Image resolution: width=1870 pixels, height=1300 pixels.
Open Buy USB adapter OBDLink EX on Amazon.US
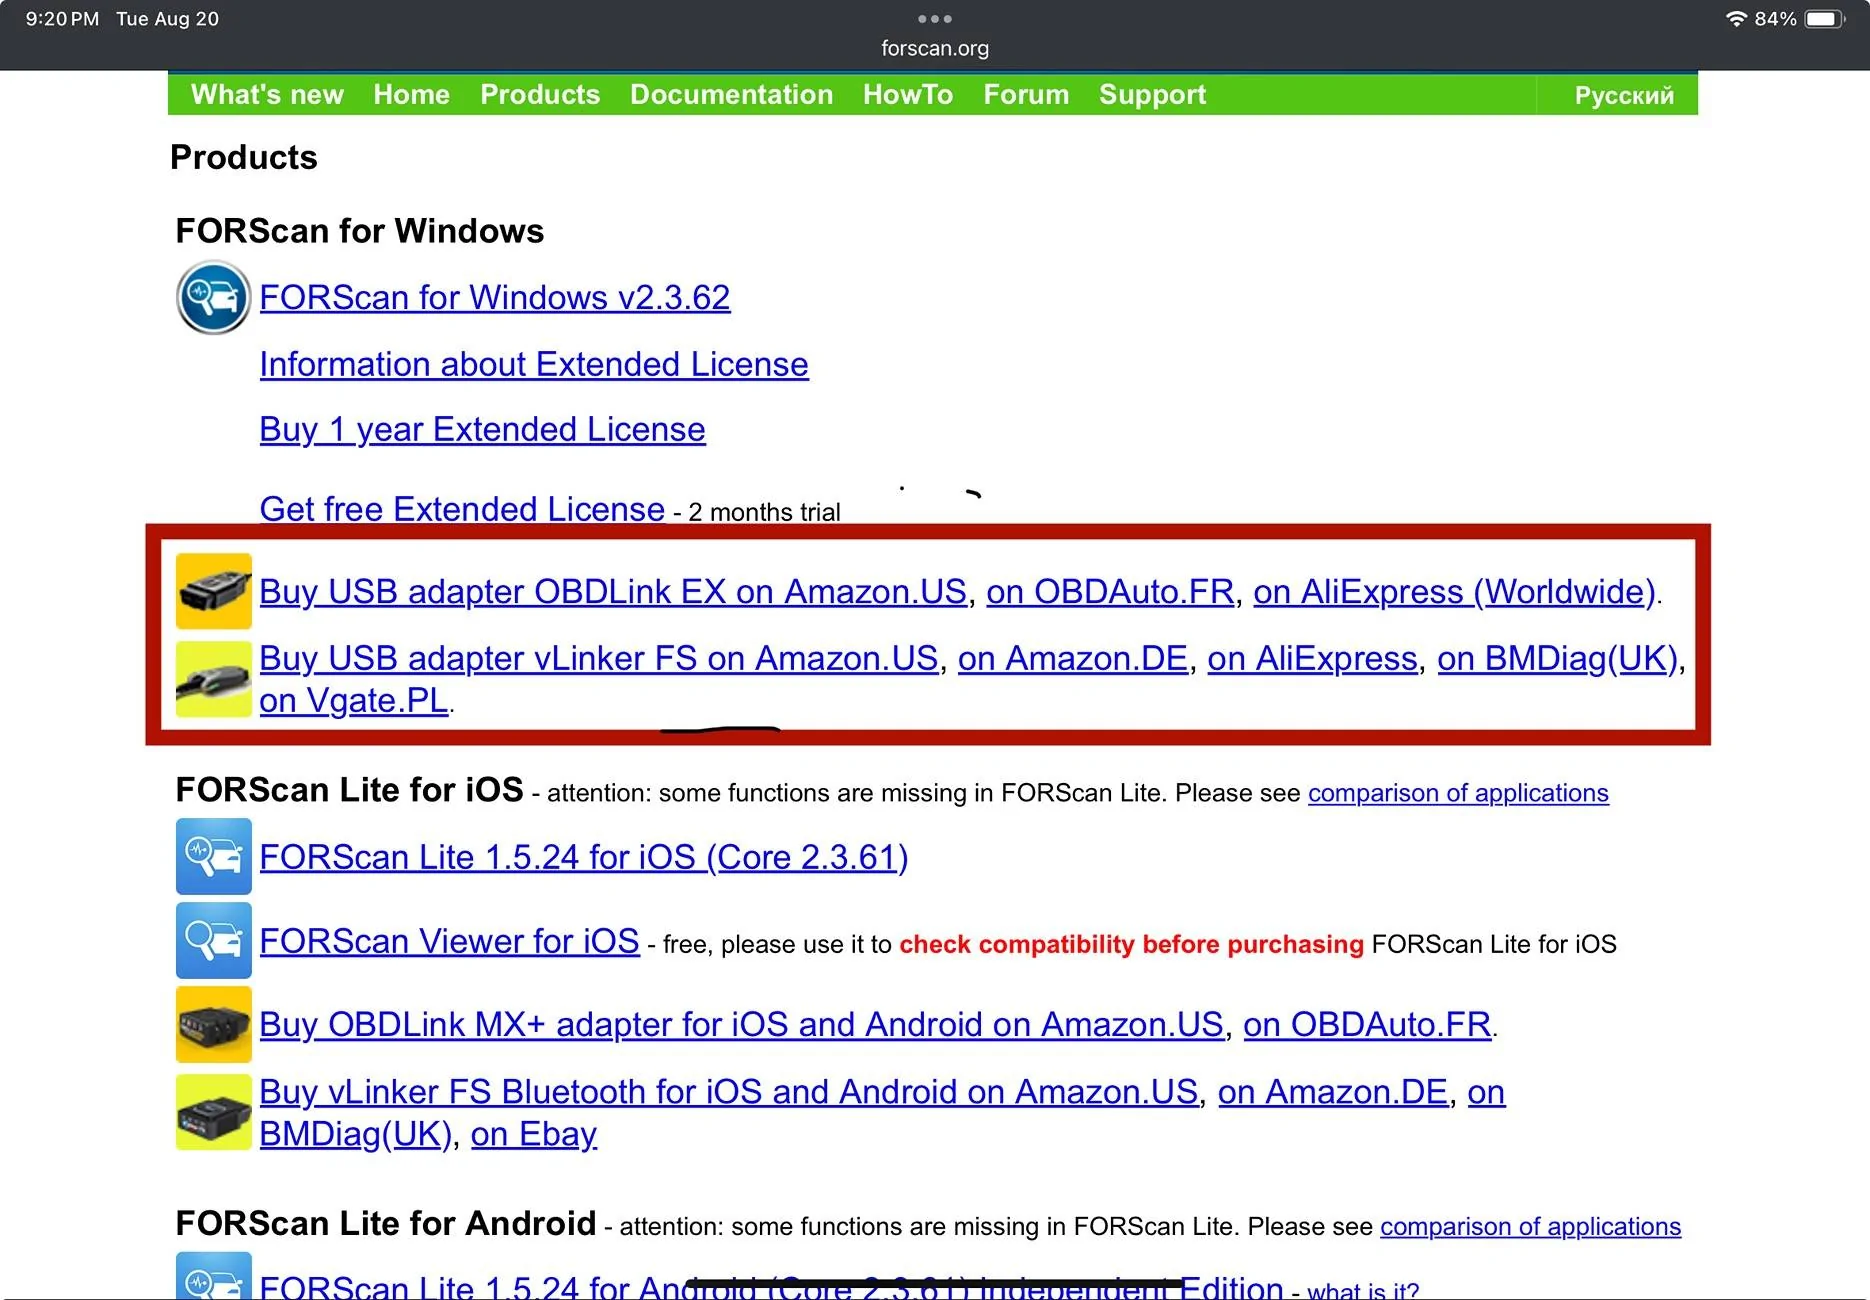pyautogui.click(x=613, y=592)
